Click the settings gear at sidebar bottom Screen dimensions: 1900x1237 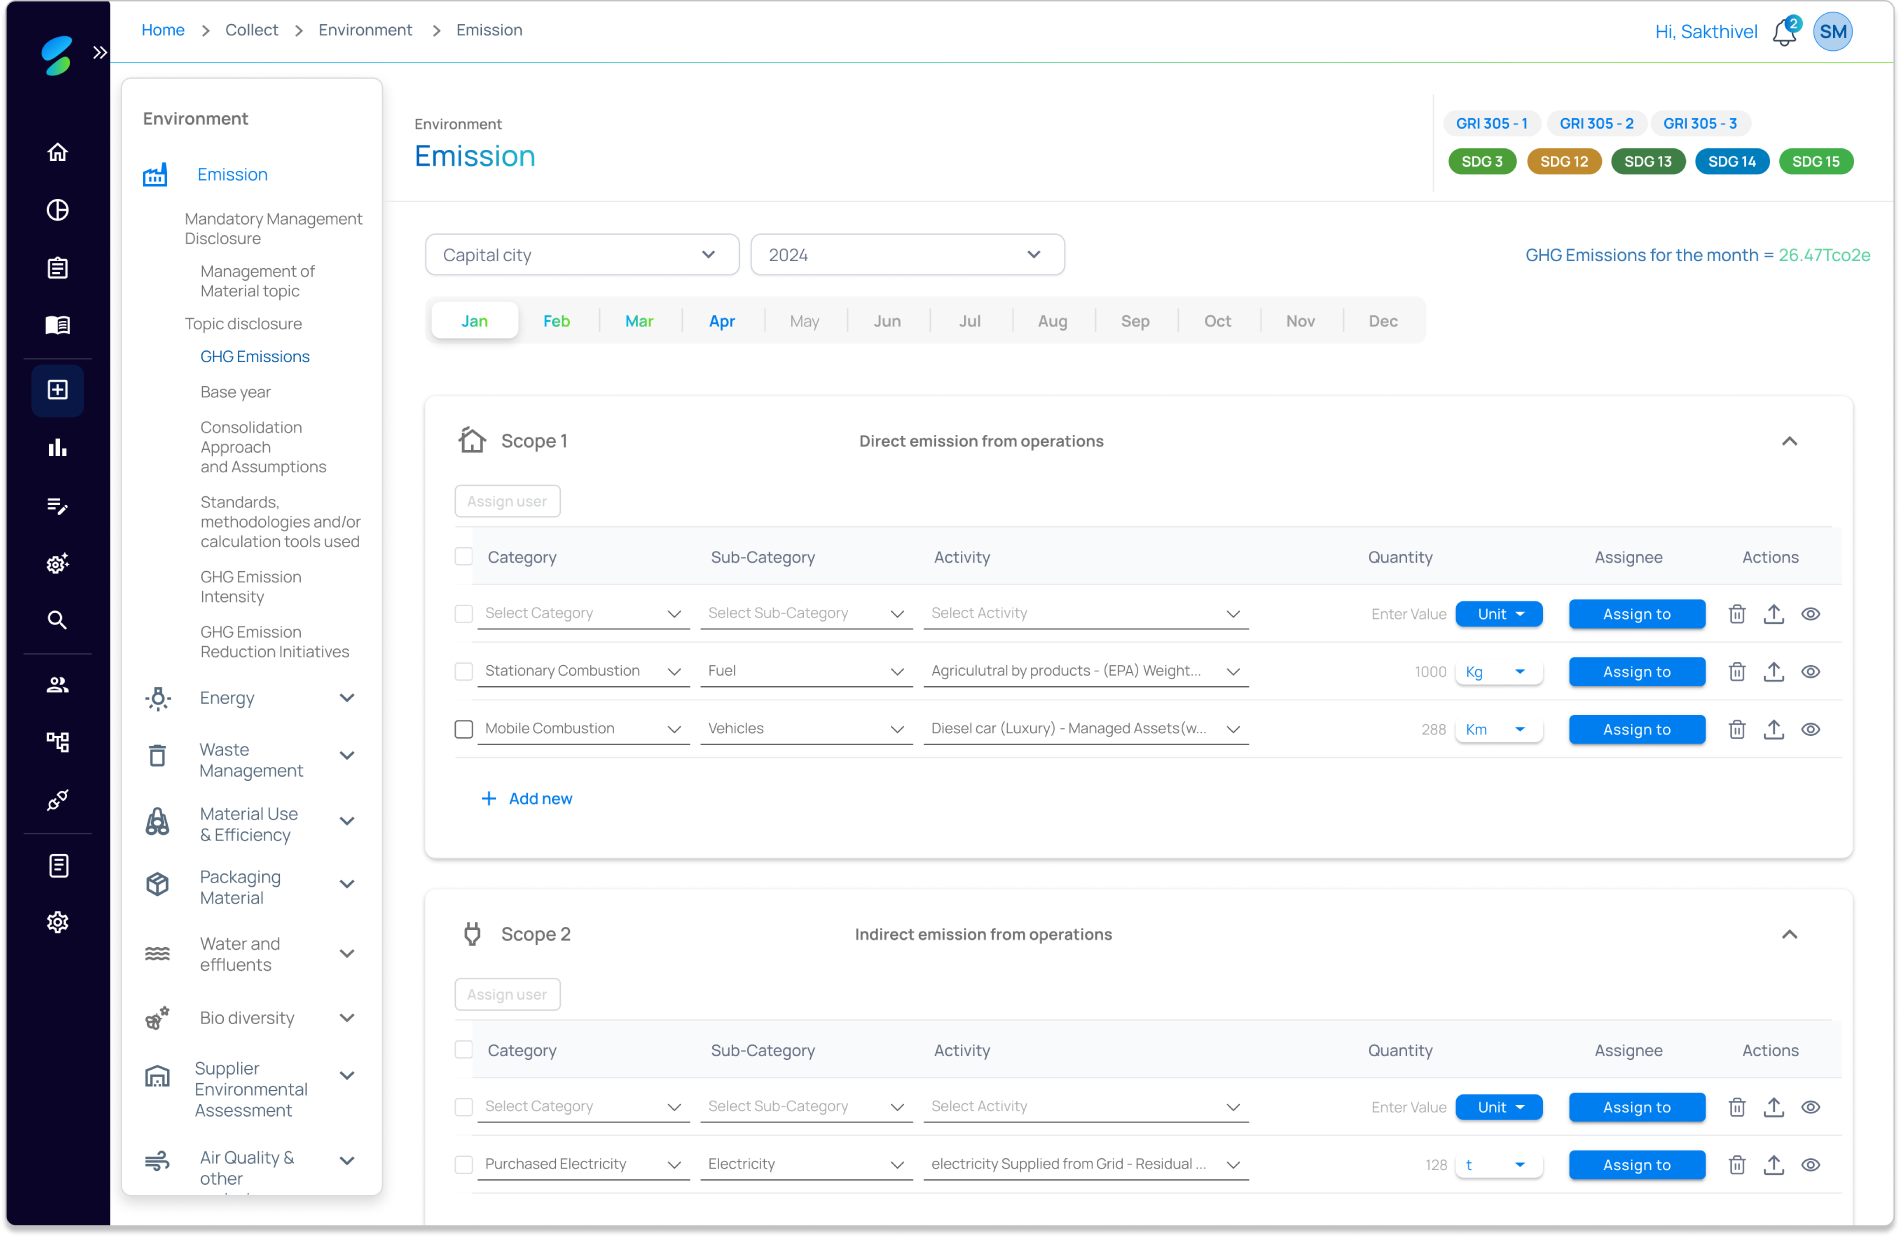pyautogui.click(x=58, y=922)
